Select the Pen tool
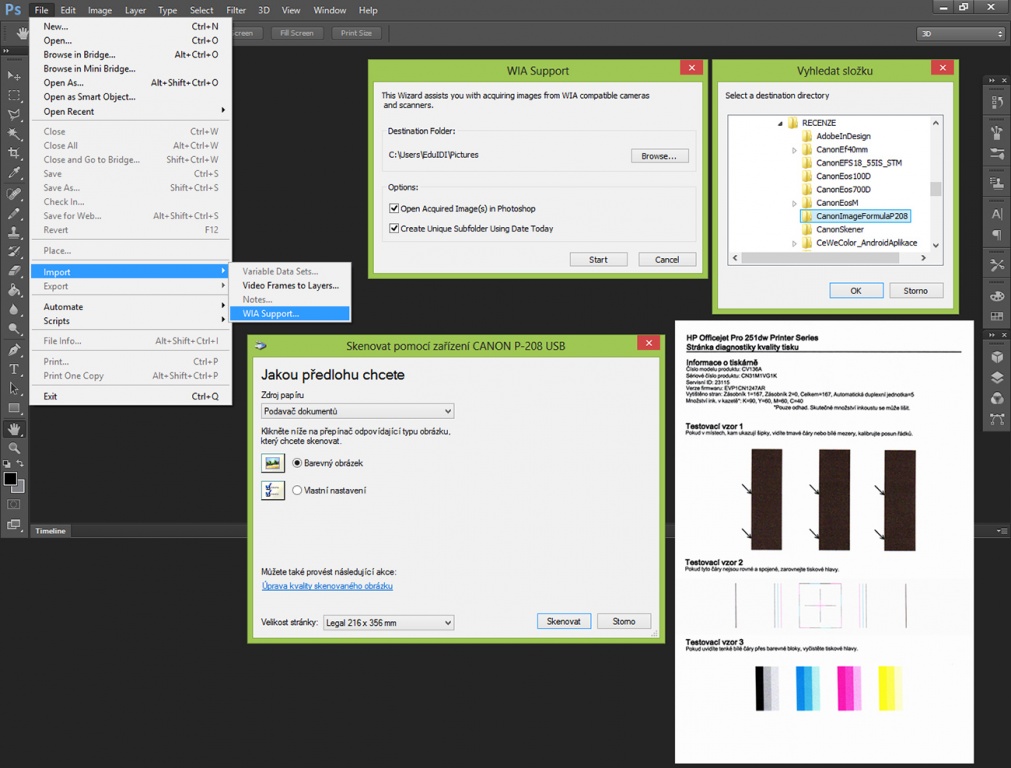The width and height of the screenshot is (1011, 768). (x=14, y=350)
